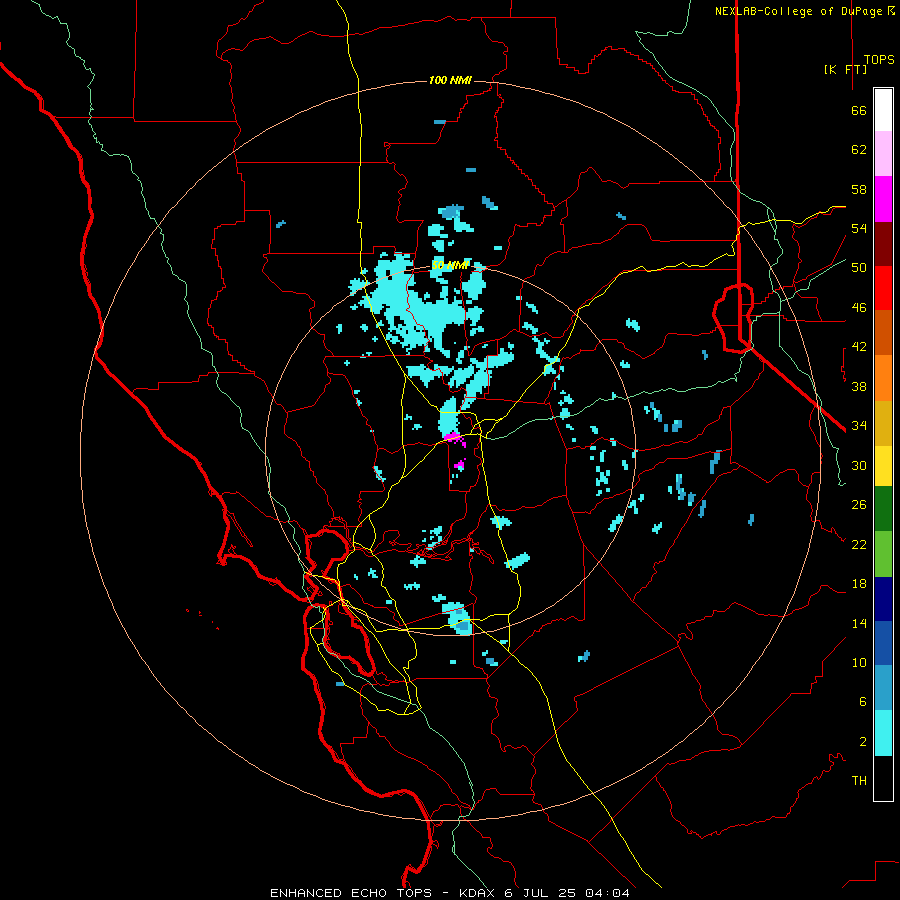Click the '42' legend value
Viewport: 900px width, 900px height.
[859, 347]
